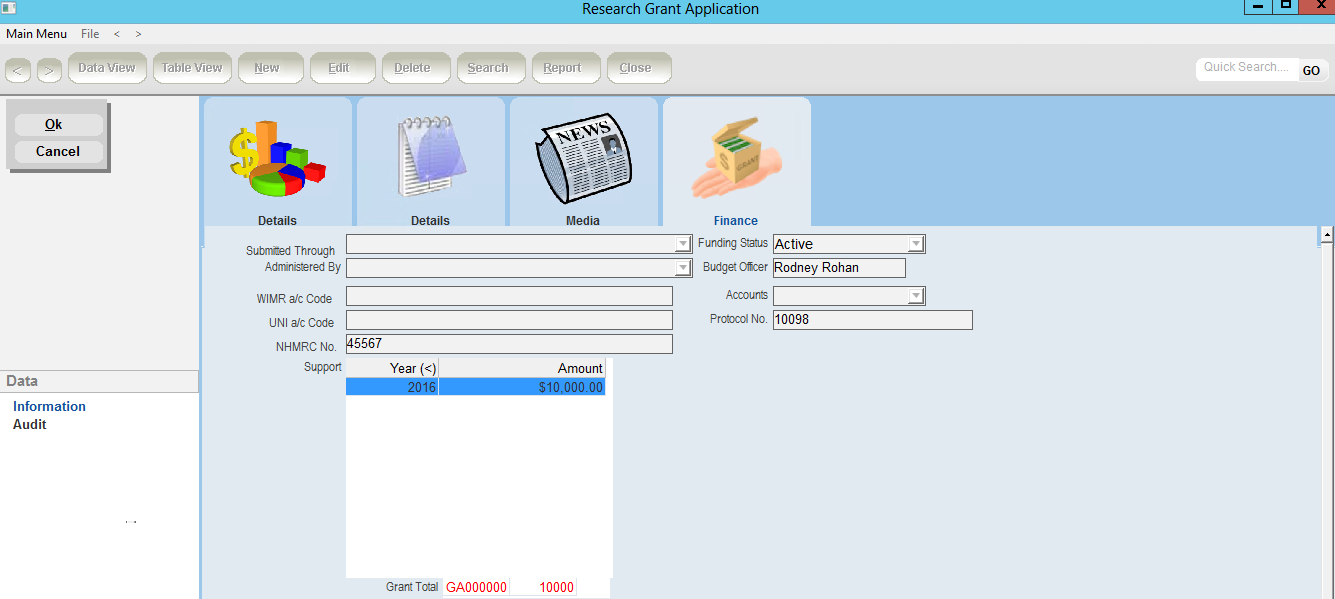Select the $10,000.00 amount cell
This screenshot has width=1335, height=599.
point(522,387)
